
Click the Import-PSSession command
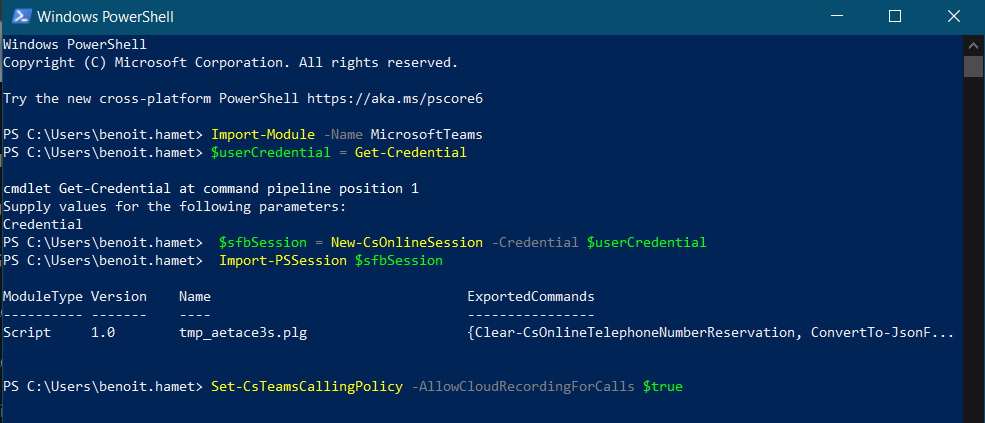(x=278, y=260)
